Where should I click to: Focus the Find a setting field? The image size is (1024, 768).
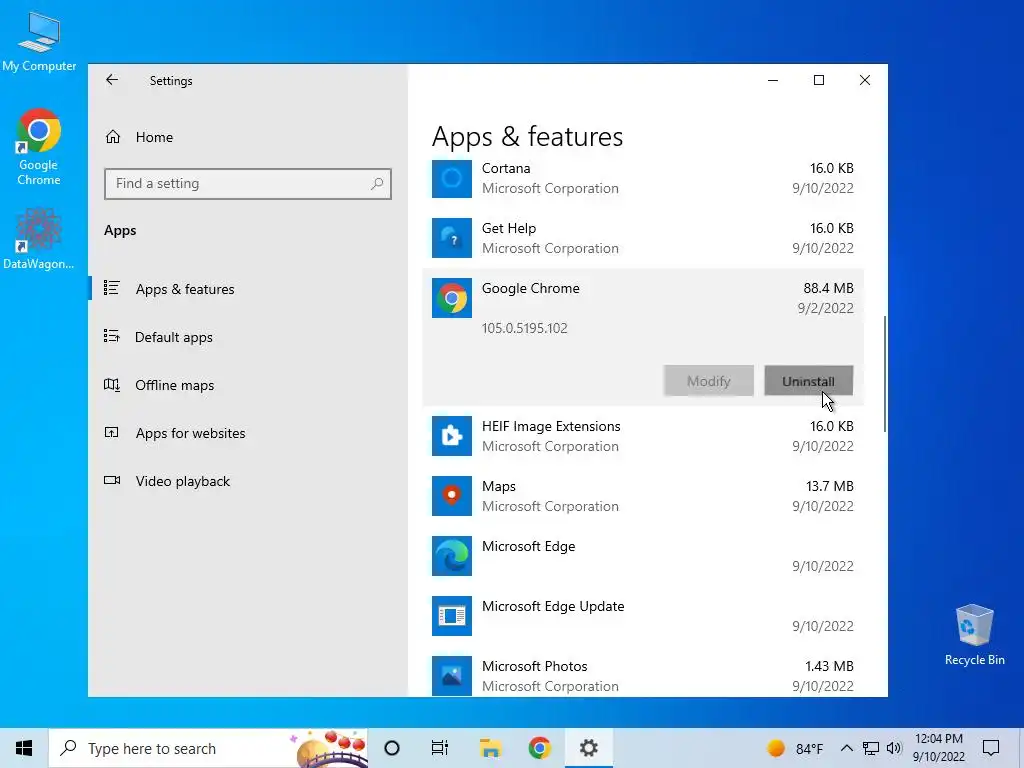(248, 184)
